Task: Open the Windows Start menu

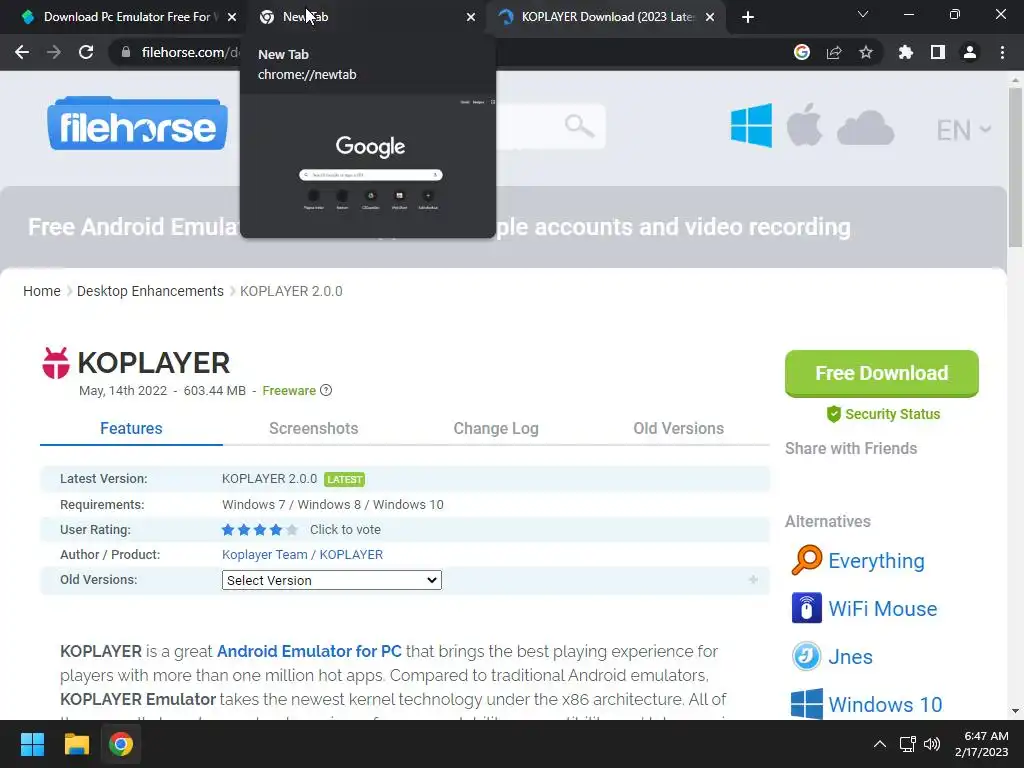Action: click(x=32, y=744)
